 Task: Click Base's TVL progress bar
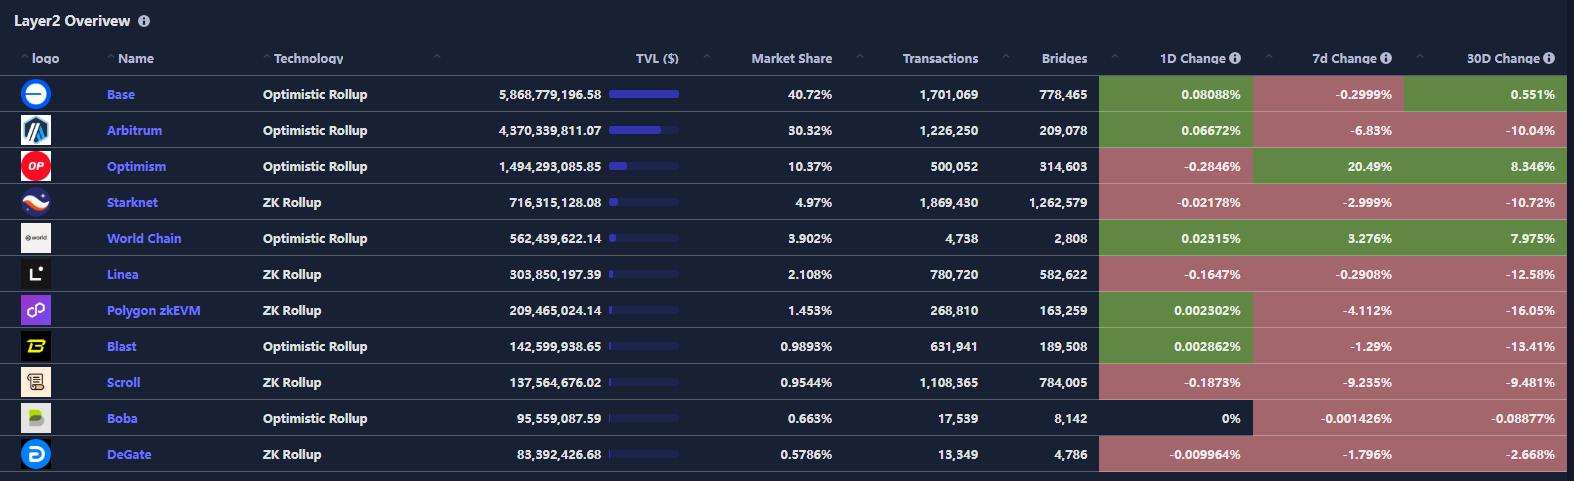click(x=644, y=94)
